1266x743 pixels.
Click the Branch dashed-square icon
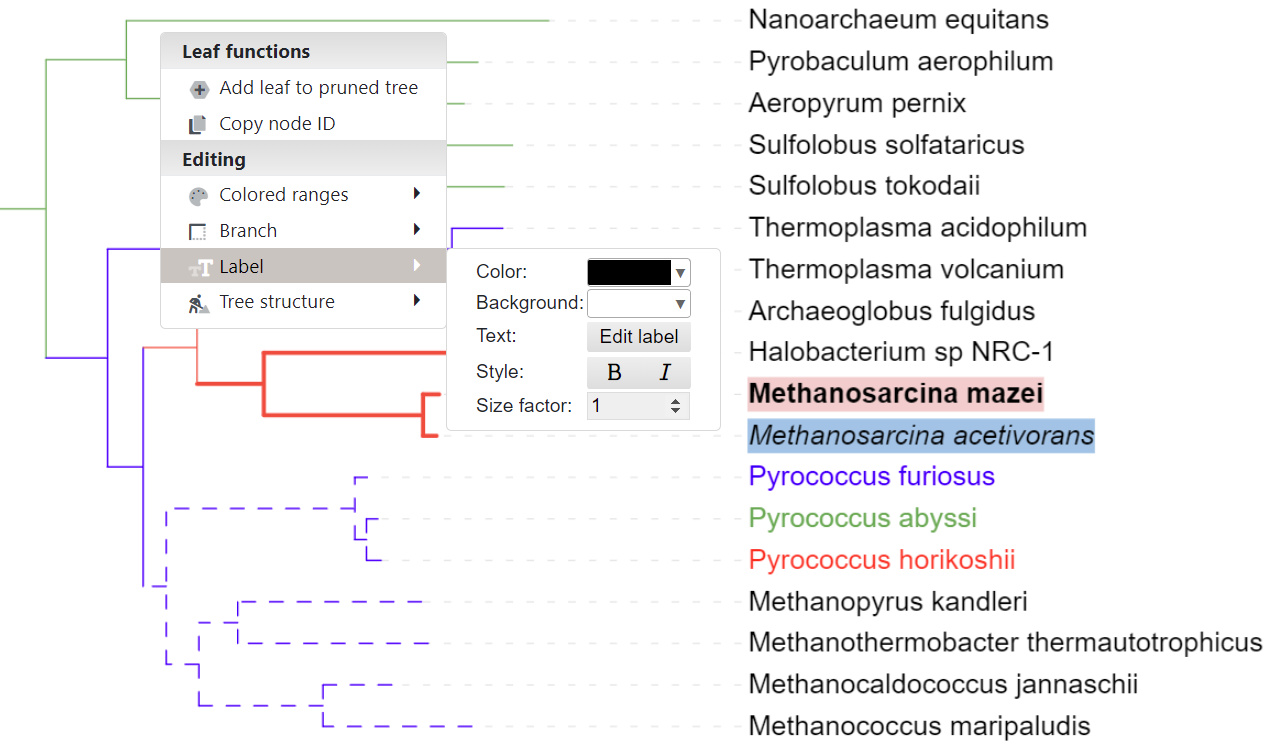[198, 232]
